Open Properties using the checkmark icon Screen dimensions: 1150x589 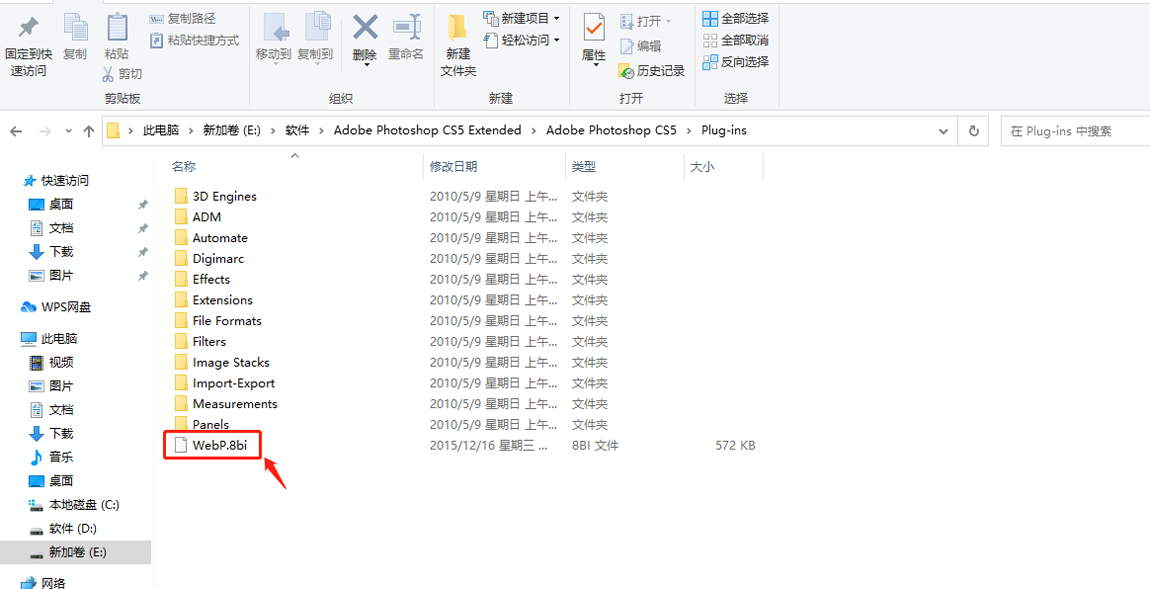click(x=594, y=28)
